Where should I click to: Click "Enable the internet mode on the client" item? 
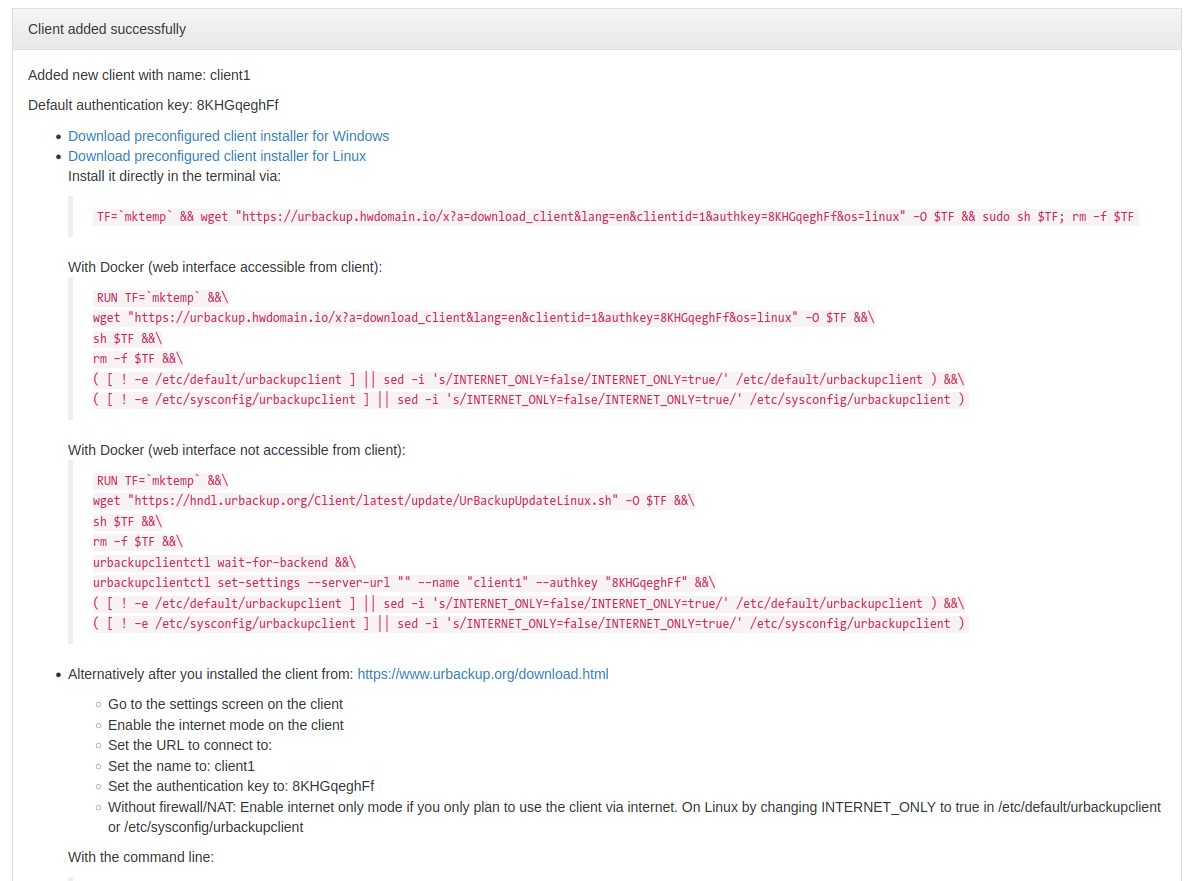pyautogui.click(x=226, y=725)
